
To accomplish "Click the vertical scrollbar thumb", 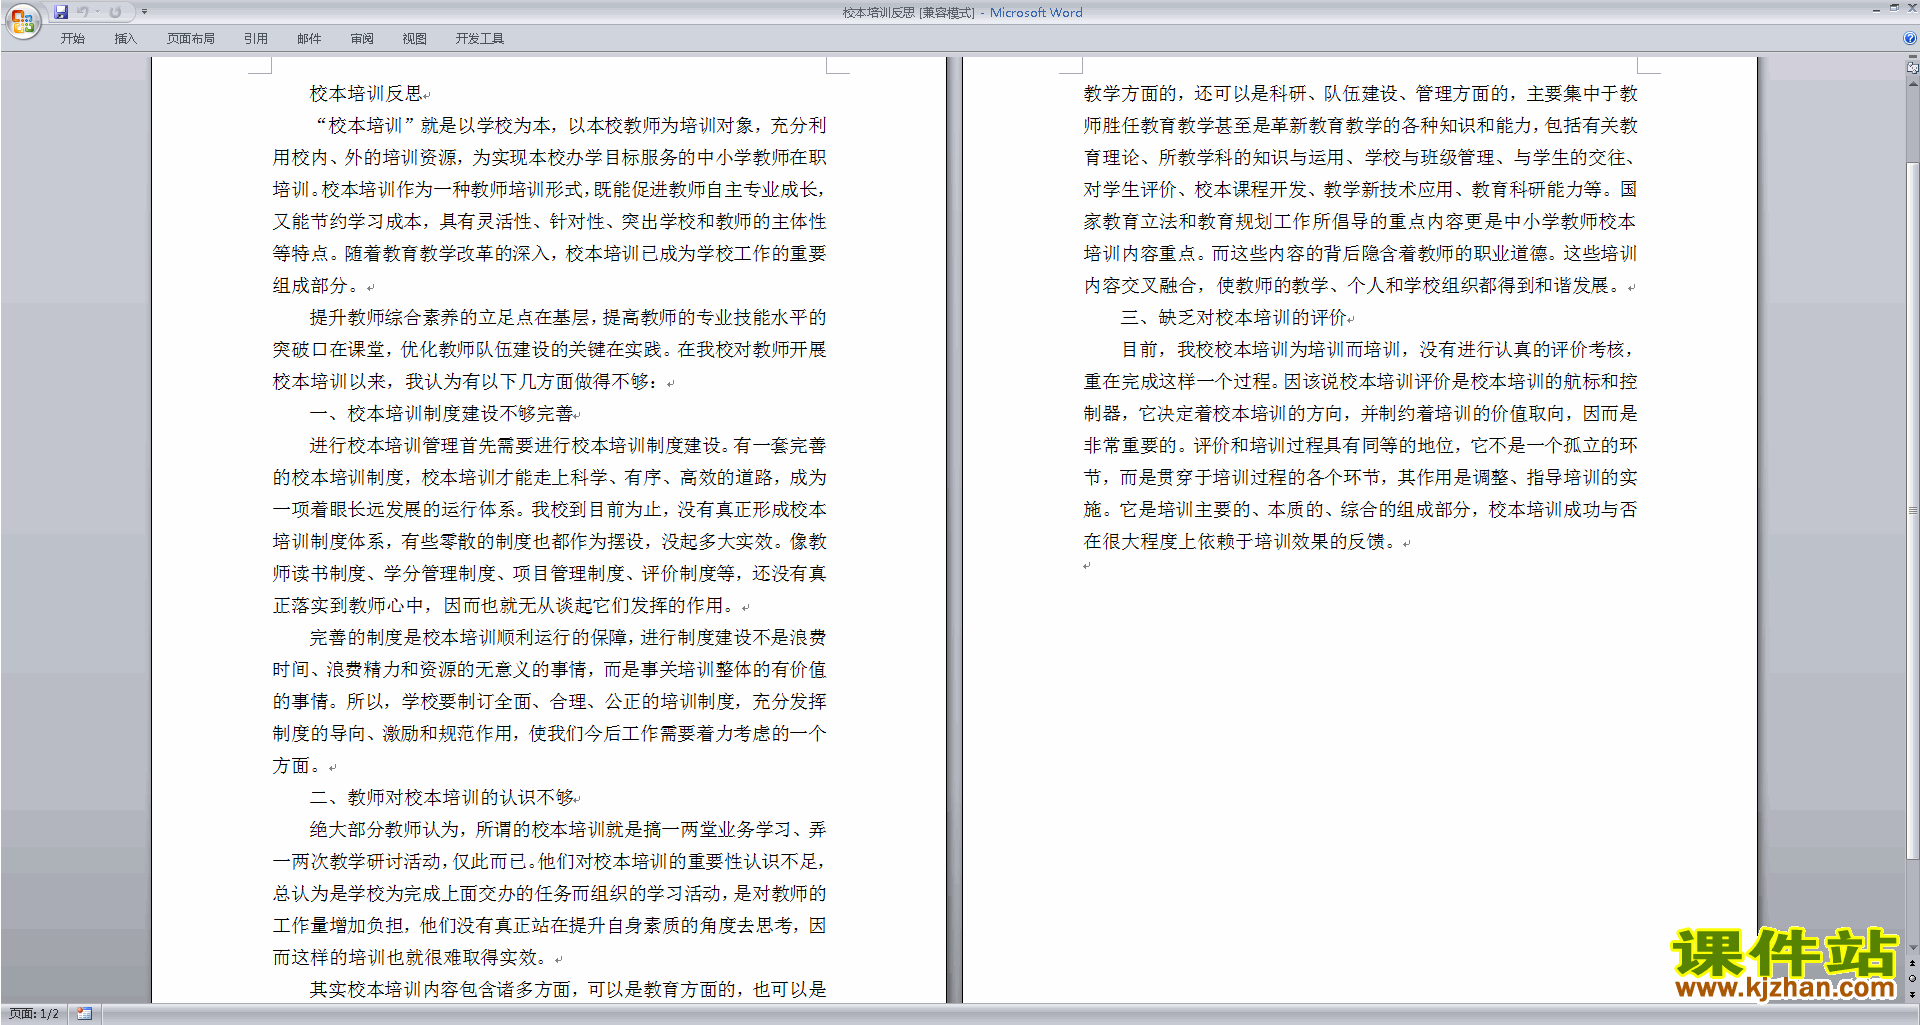I will point(1912,510).
